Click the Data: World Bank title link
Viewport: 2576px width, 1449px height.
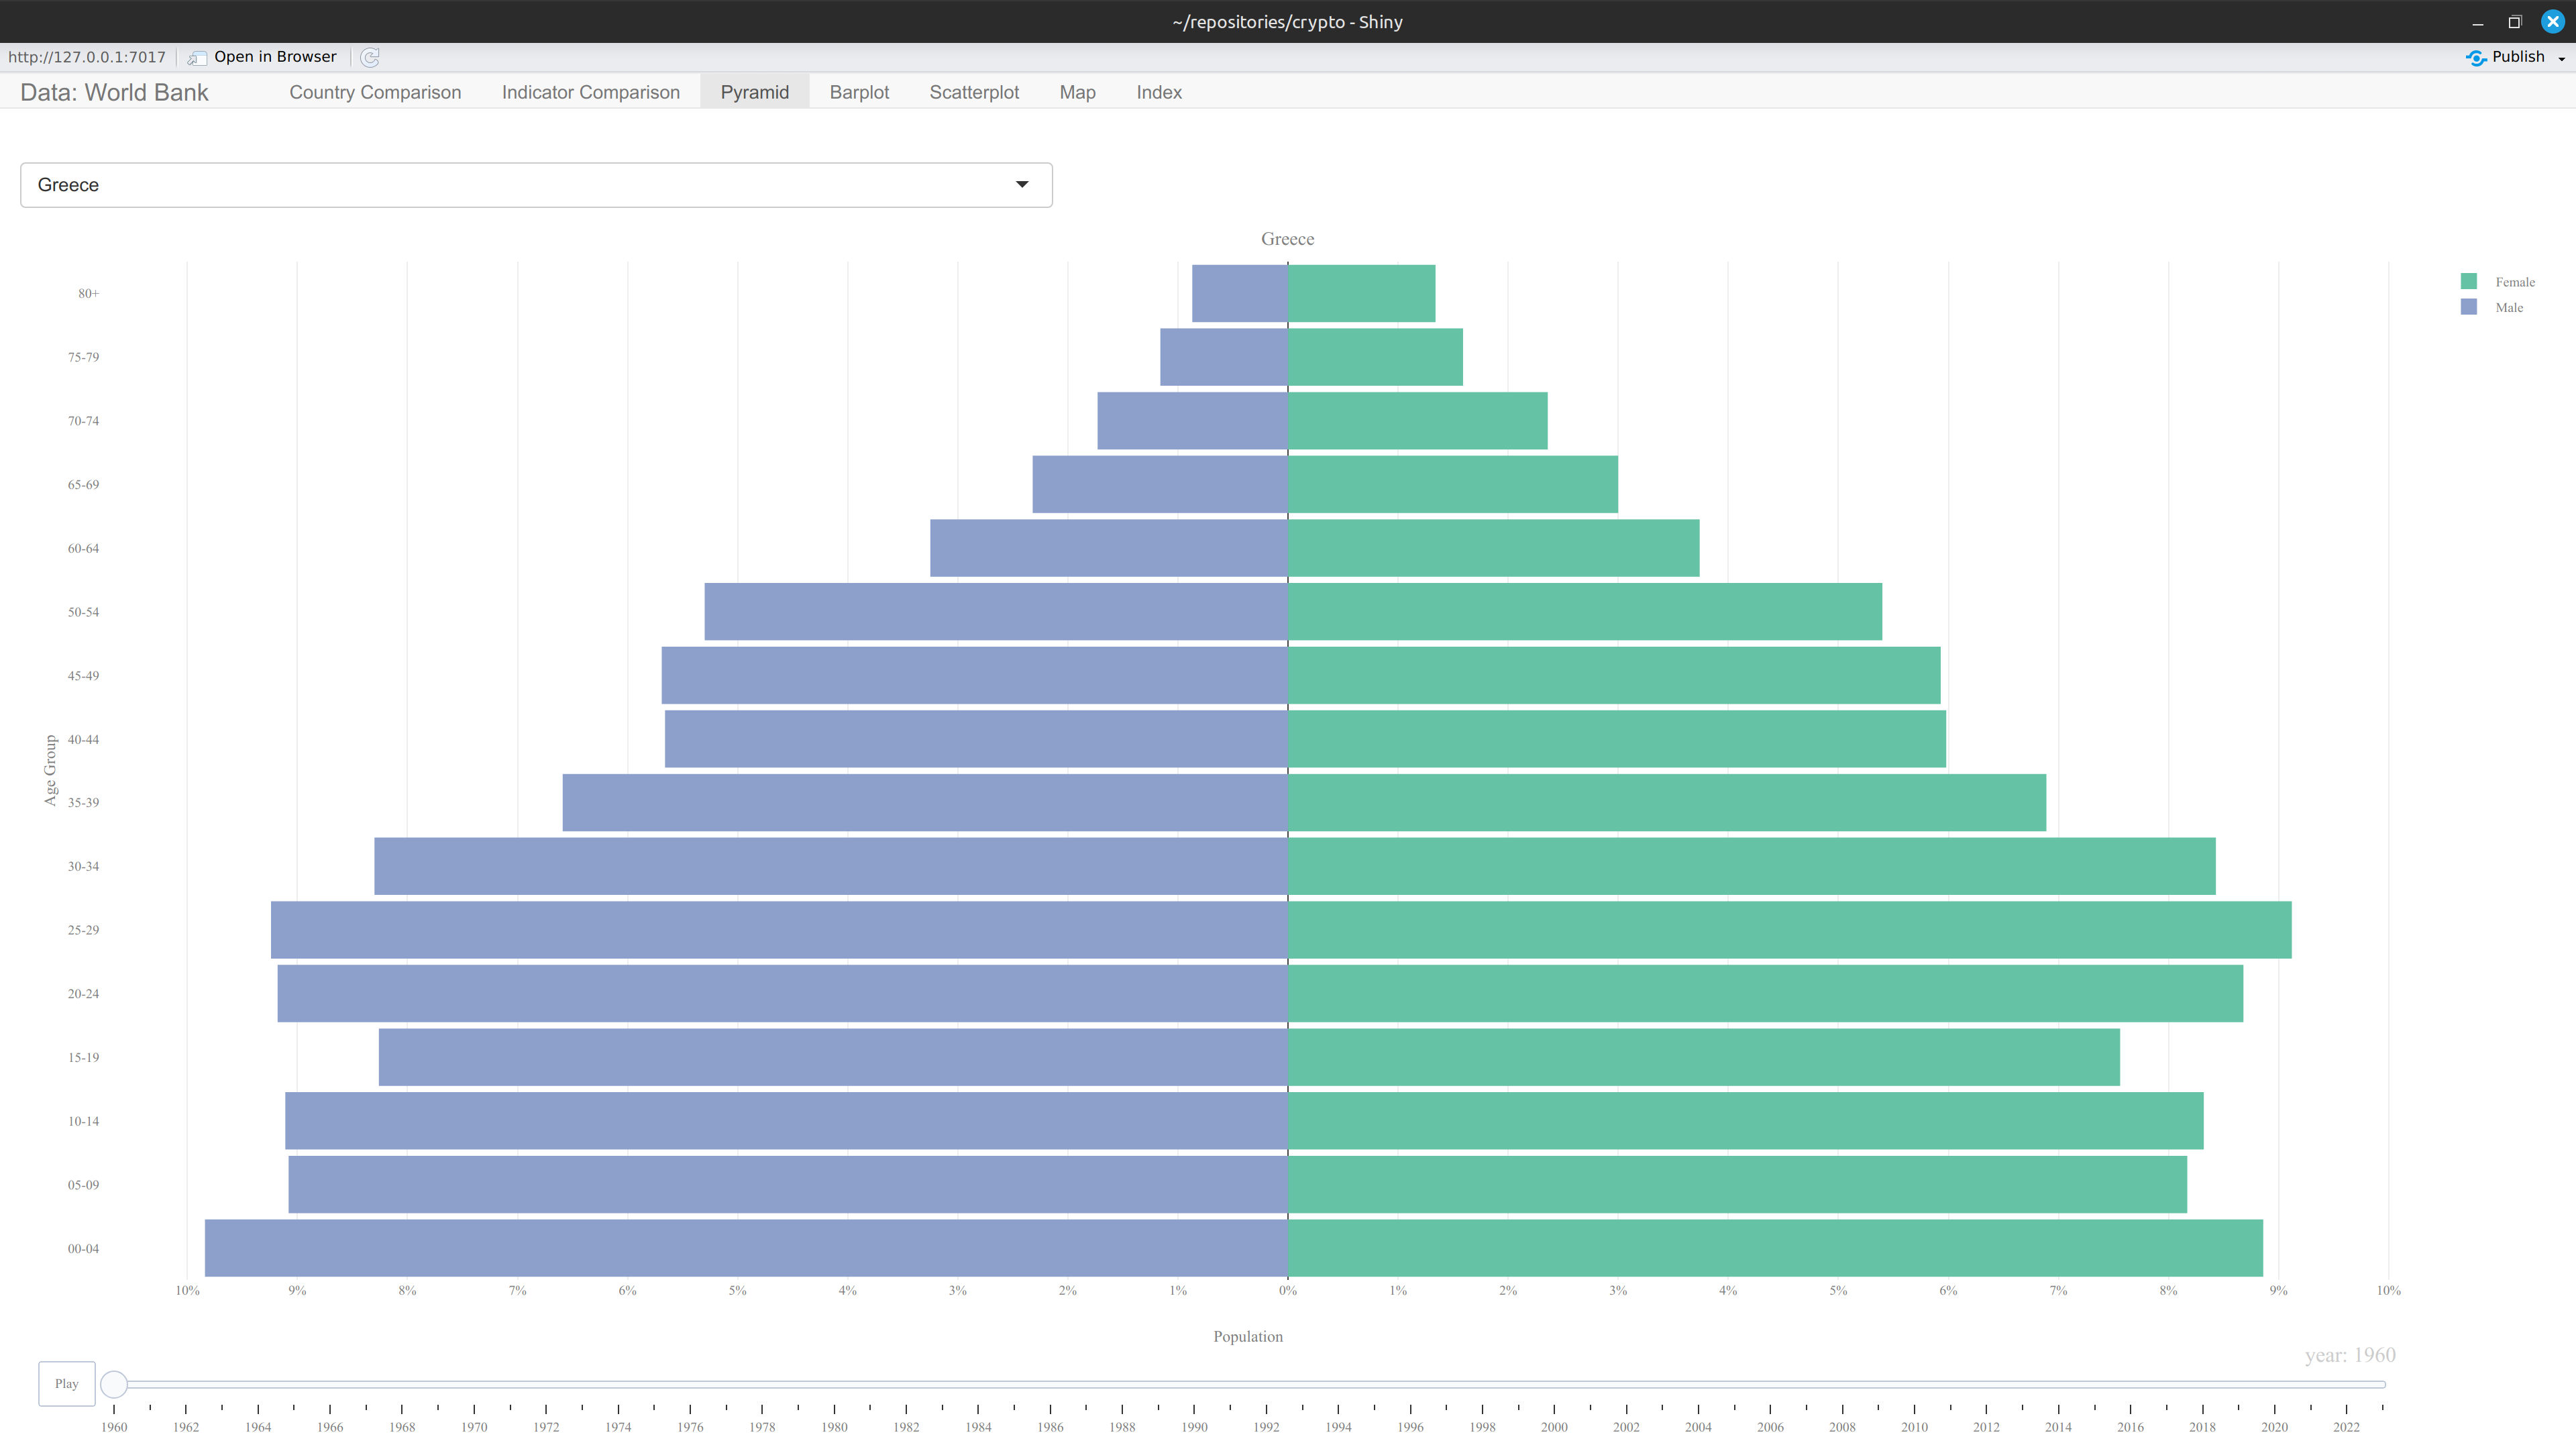click(x=114, y=92)
